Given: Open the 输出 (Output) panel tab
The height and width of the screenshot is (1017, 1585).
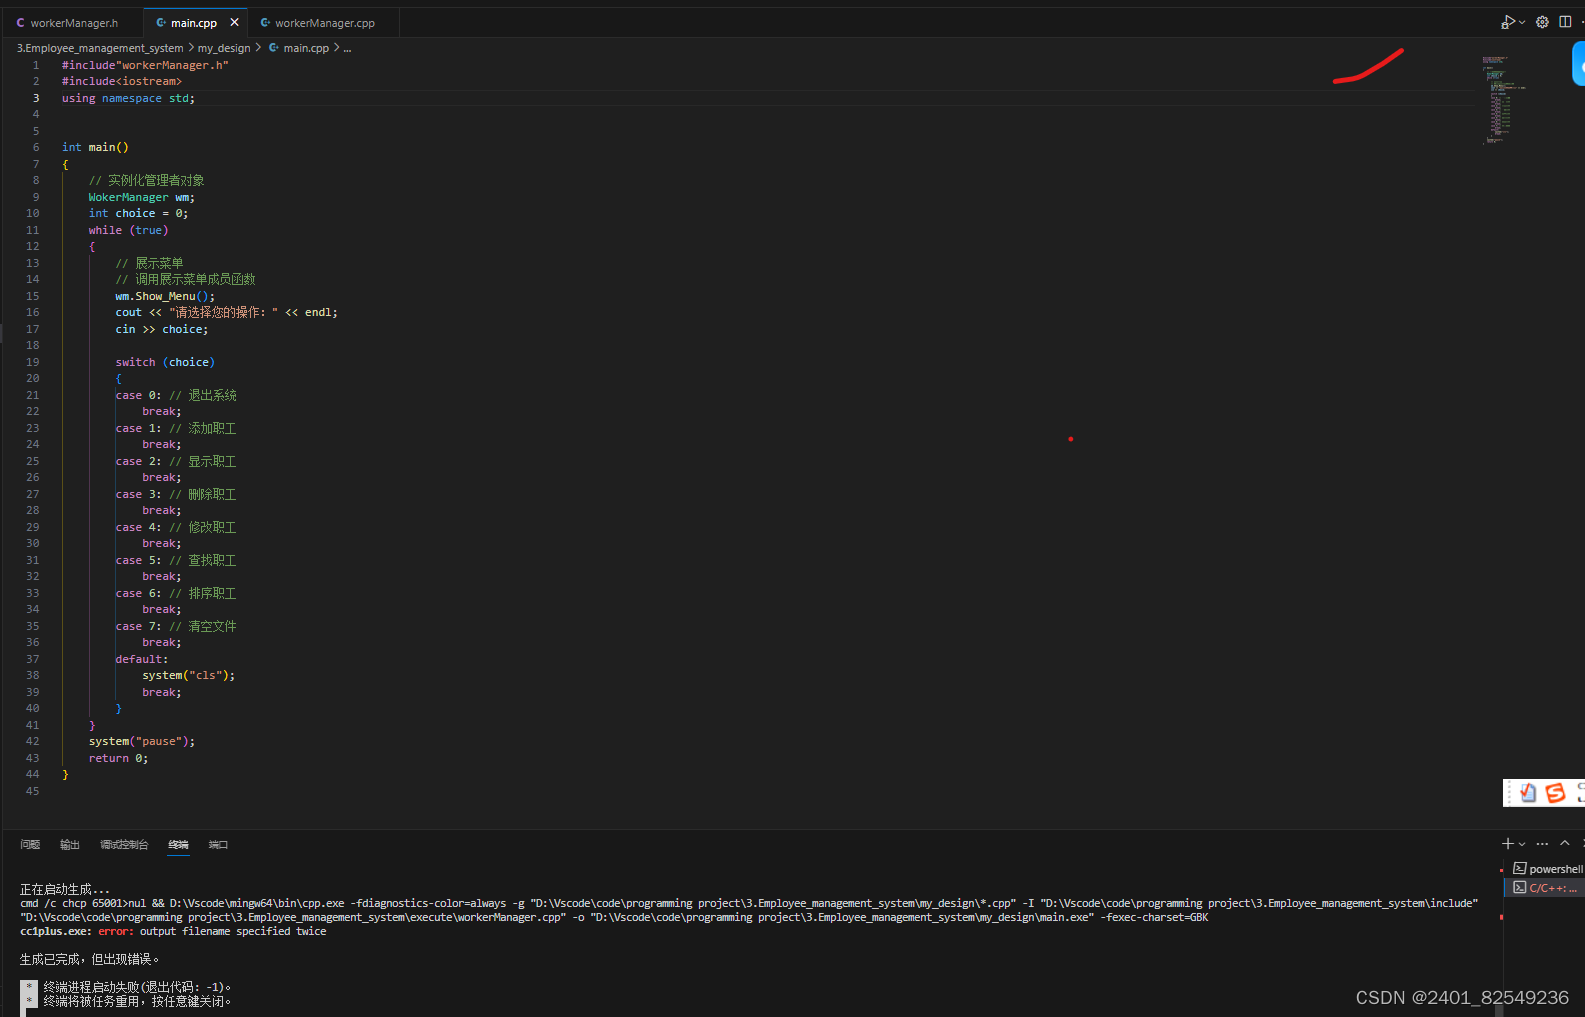Looking at the screenshot, I should [70, 845].
